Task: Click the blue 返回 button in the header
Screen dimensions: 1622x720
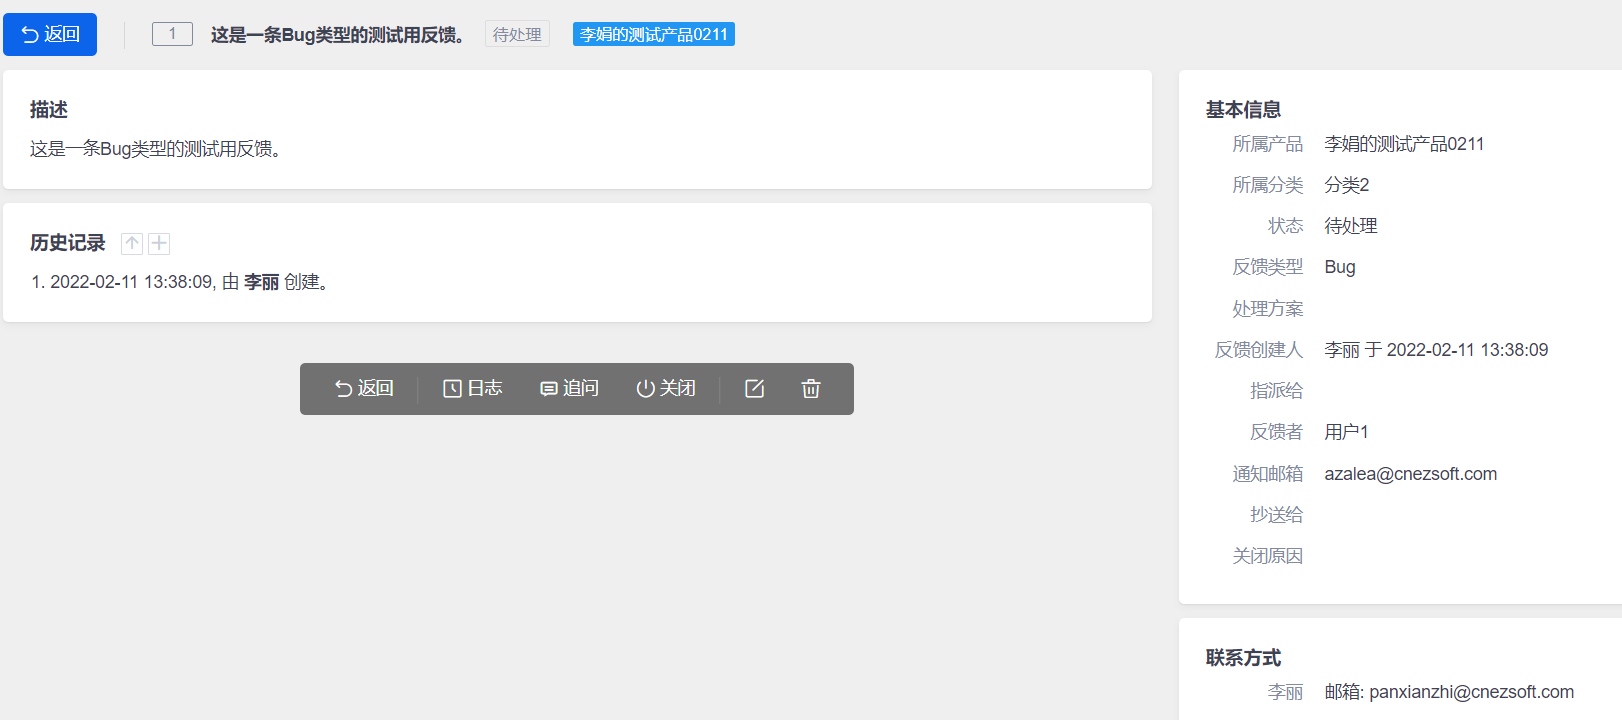Action: tap(50, 34)
